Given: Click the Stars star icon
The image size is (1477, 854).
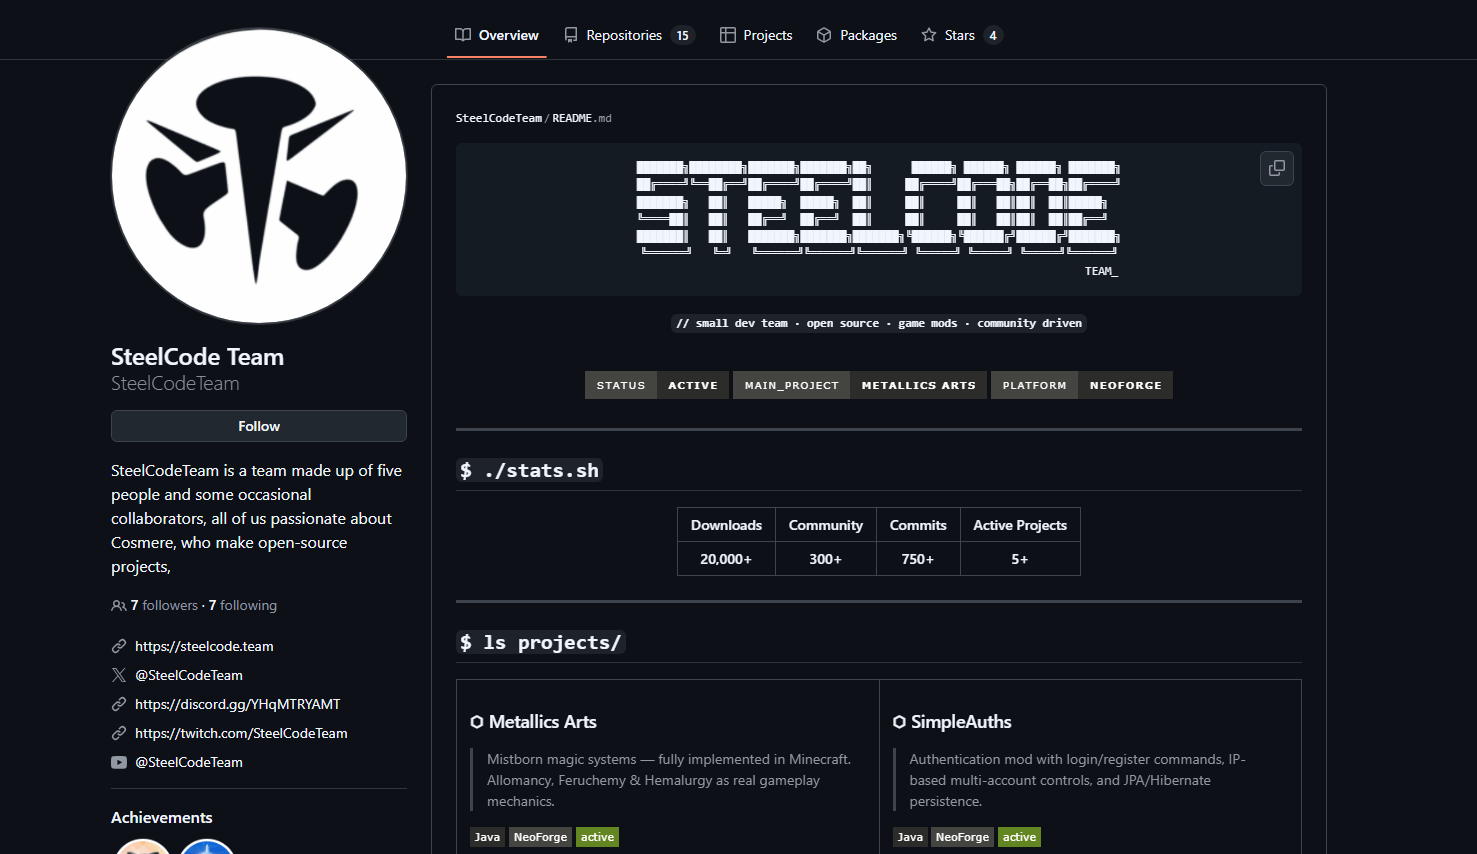Looking at the screenshot, I should tap(929, 35).
